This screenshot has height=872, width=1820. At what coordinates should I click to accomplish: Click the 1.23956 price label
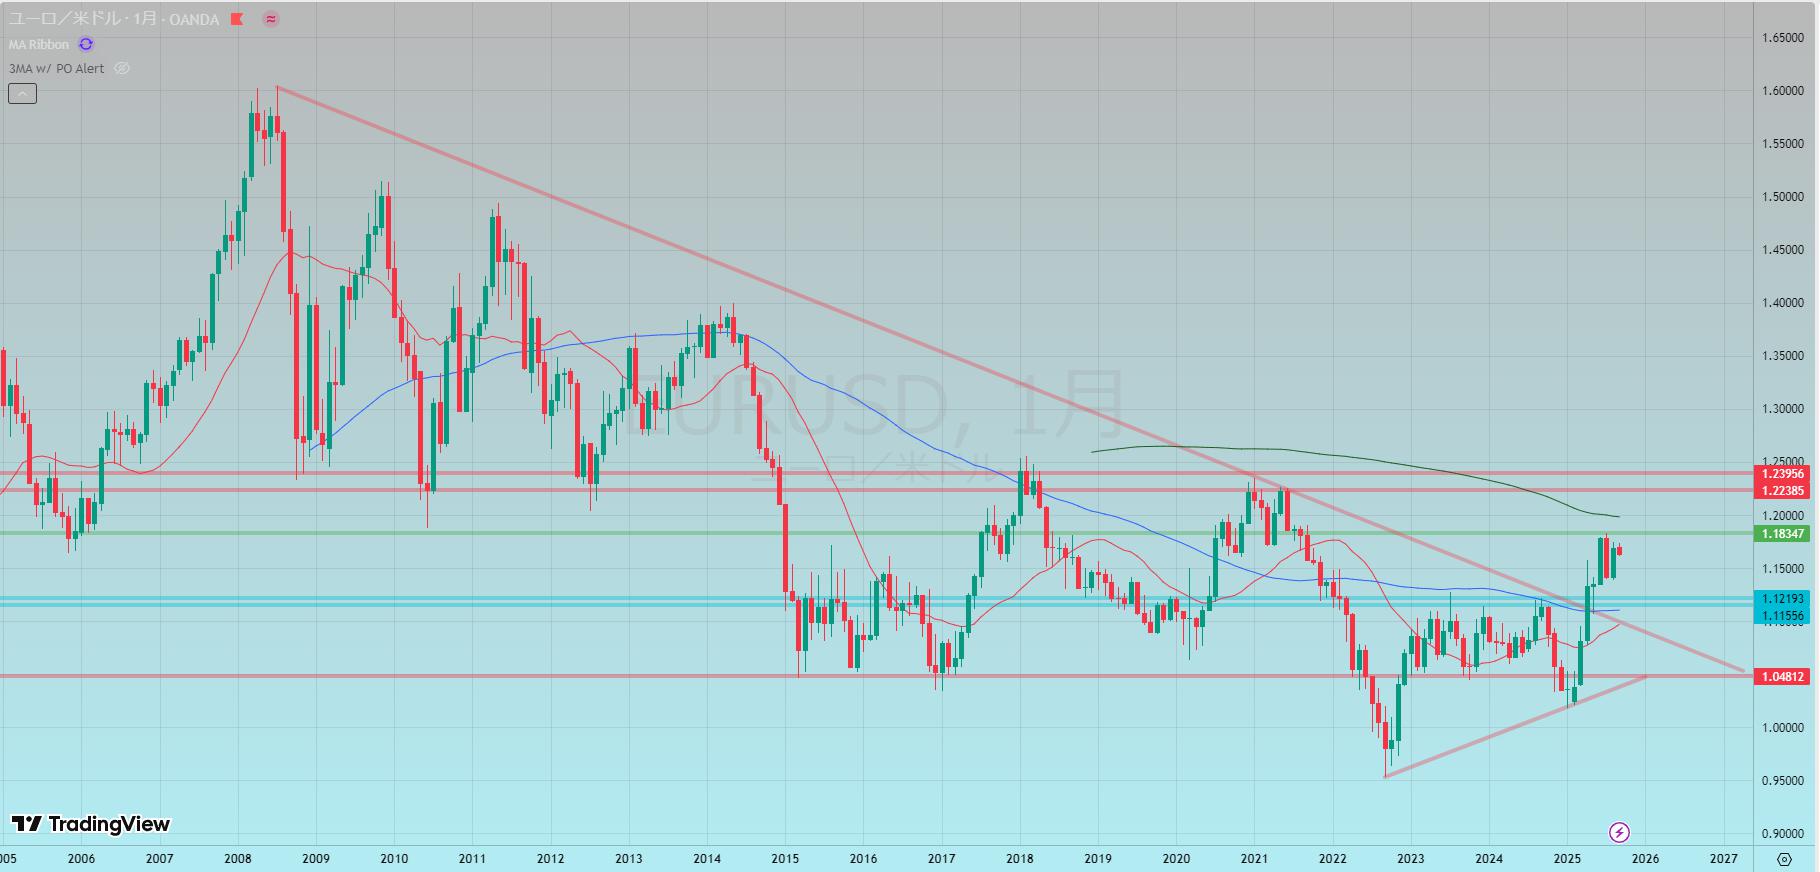[x=1783, y=474]
